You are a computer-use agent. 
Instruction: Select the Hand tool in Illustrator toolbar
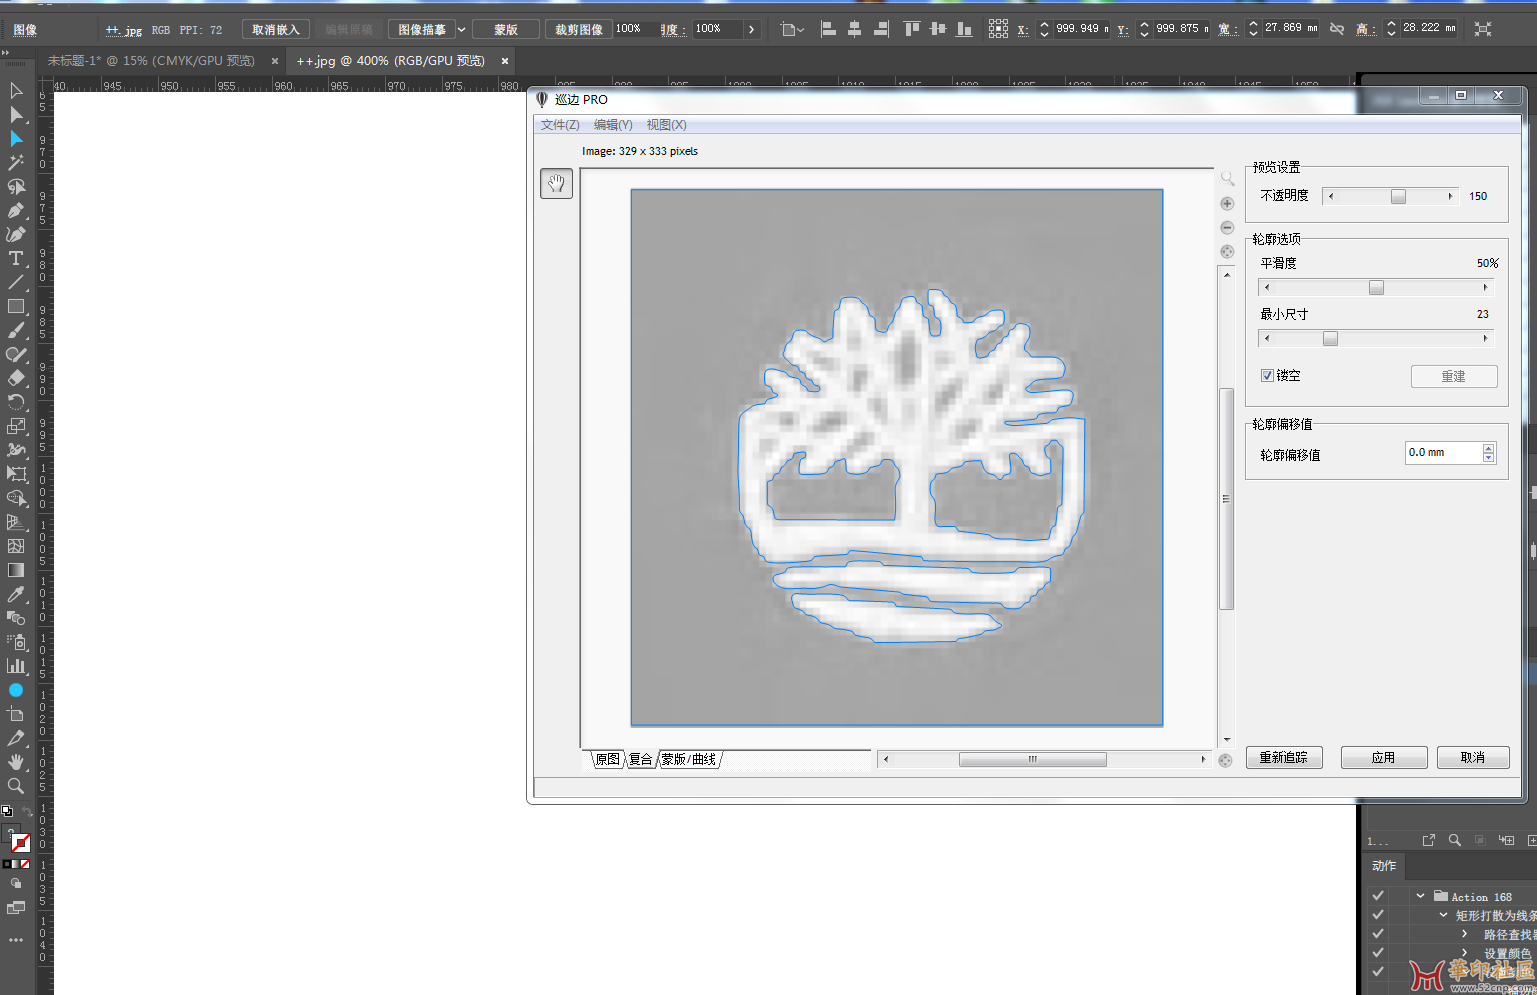tap(16, 762)
